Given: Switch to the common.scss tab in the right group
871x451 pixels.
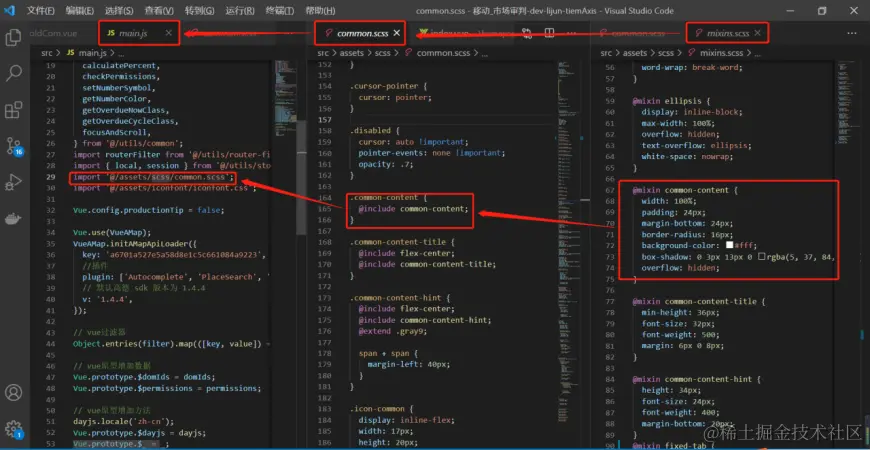Looking at the screenshot, I should click(x=638, y=33).
